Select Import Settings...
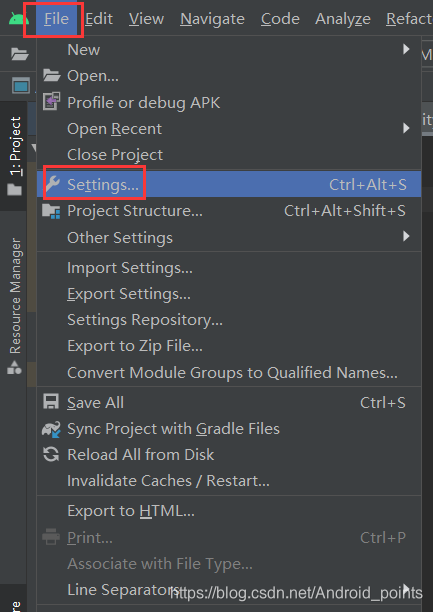 [x=229, y=268]
